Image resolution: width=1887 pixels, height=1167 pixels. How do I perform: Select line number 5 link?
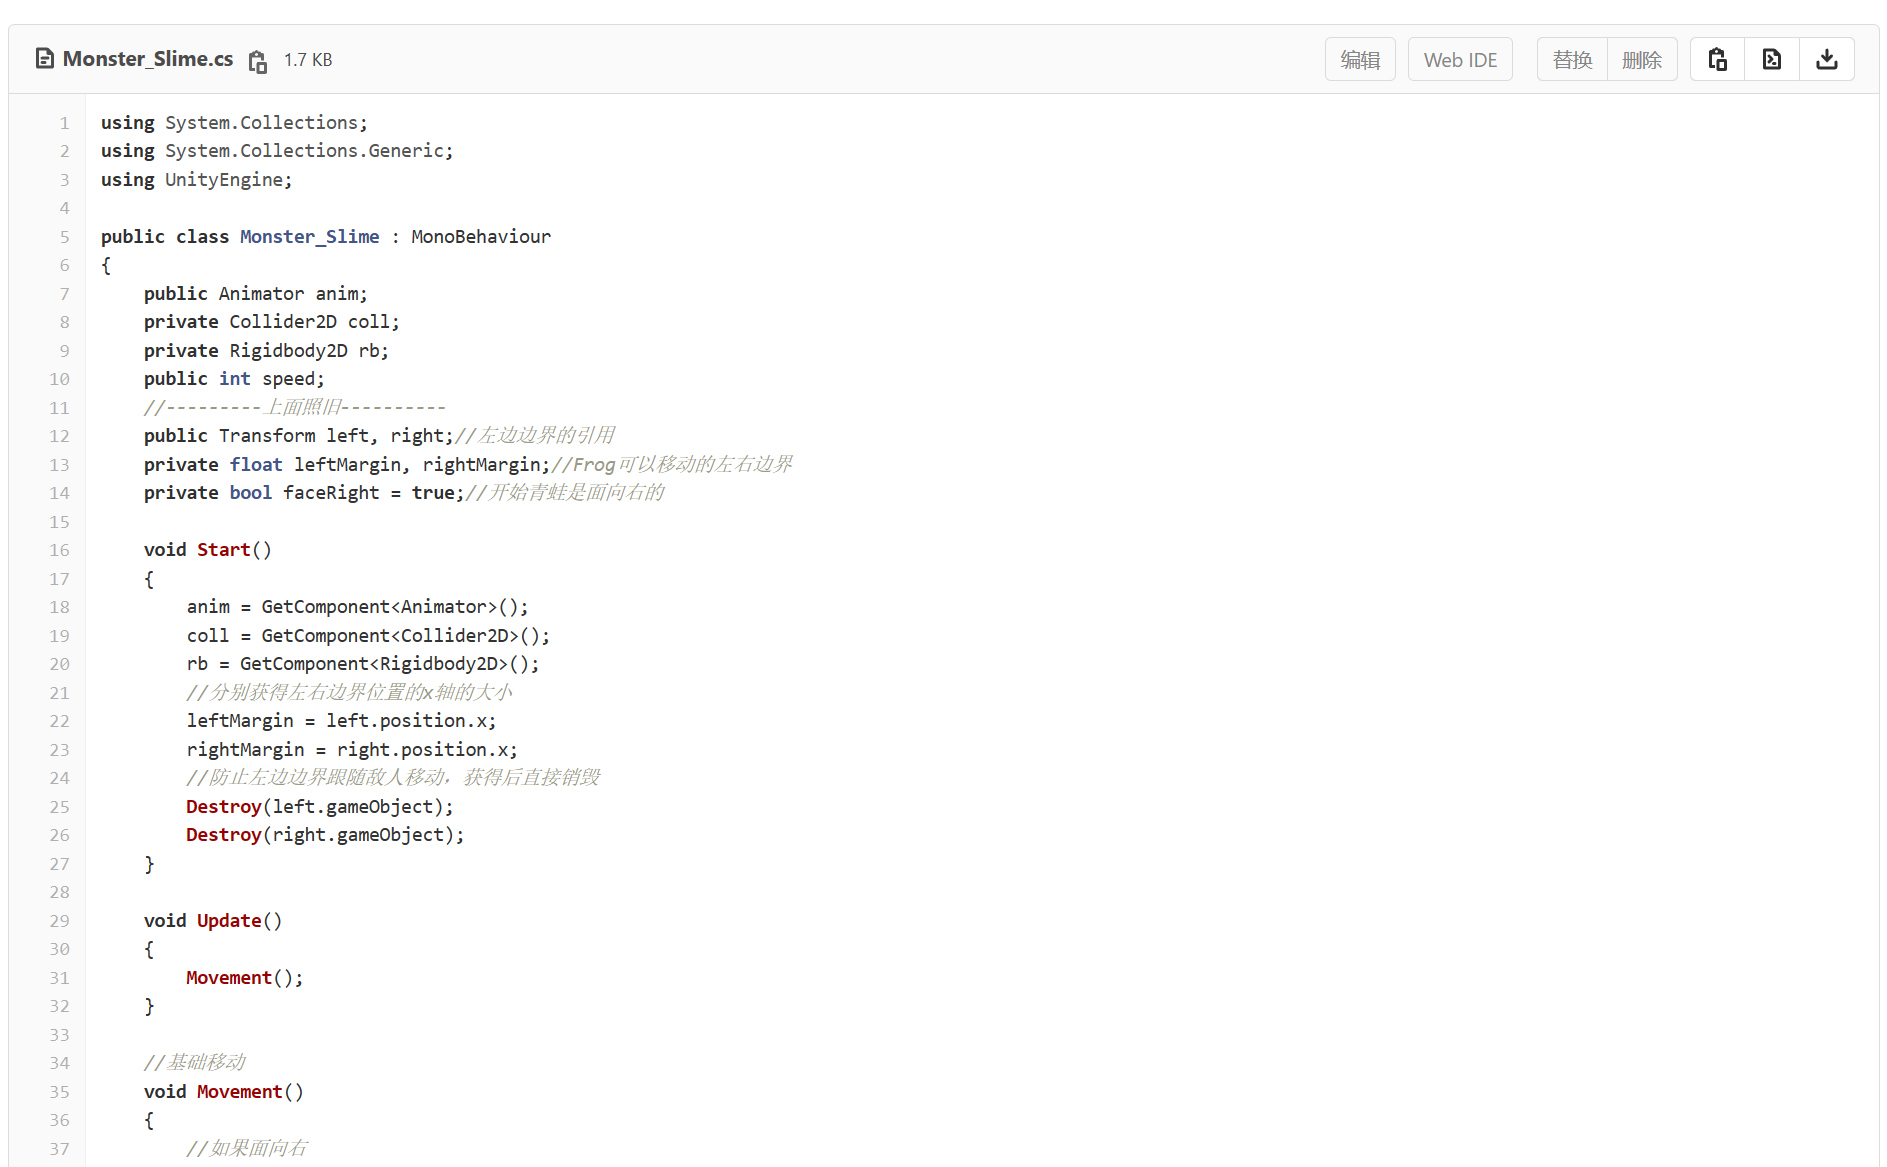point(65,237)
